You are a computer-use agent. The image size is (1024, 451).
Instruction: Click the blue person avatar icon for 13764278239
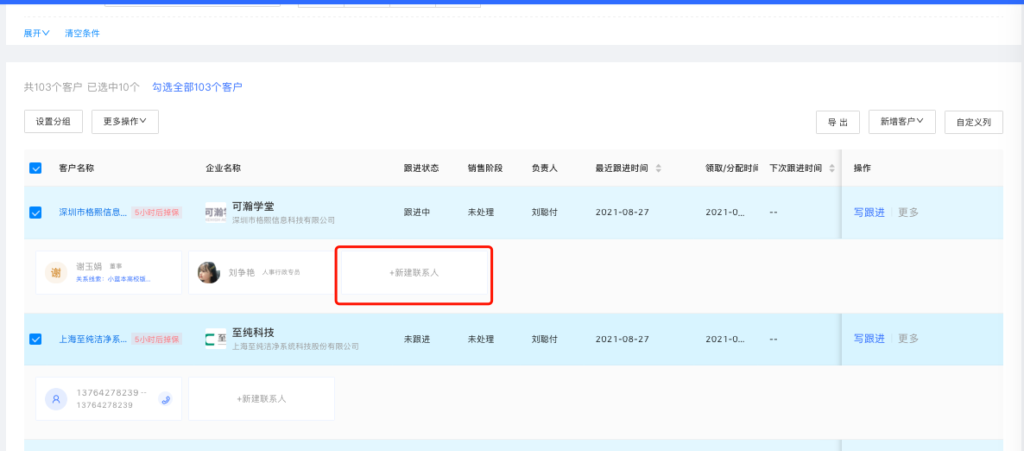(x=57, y=399)
